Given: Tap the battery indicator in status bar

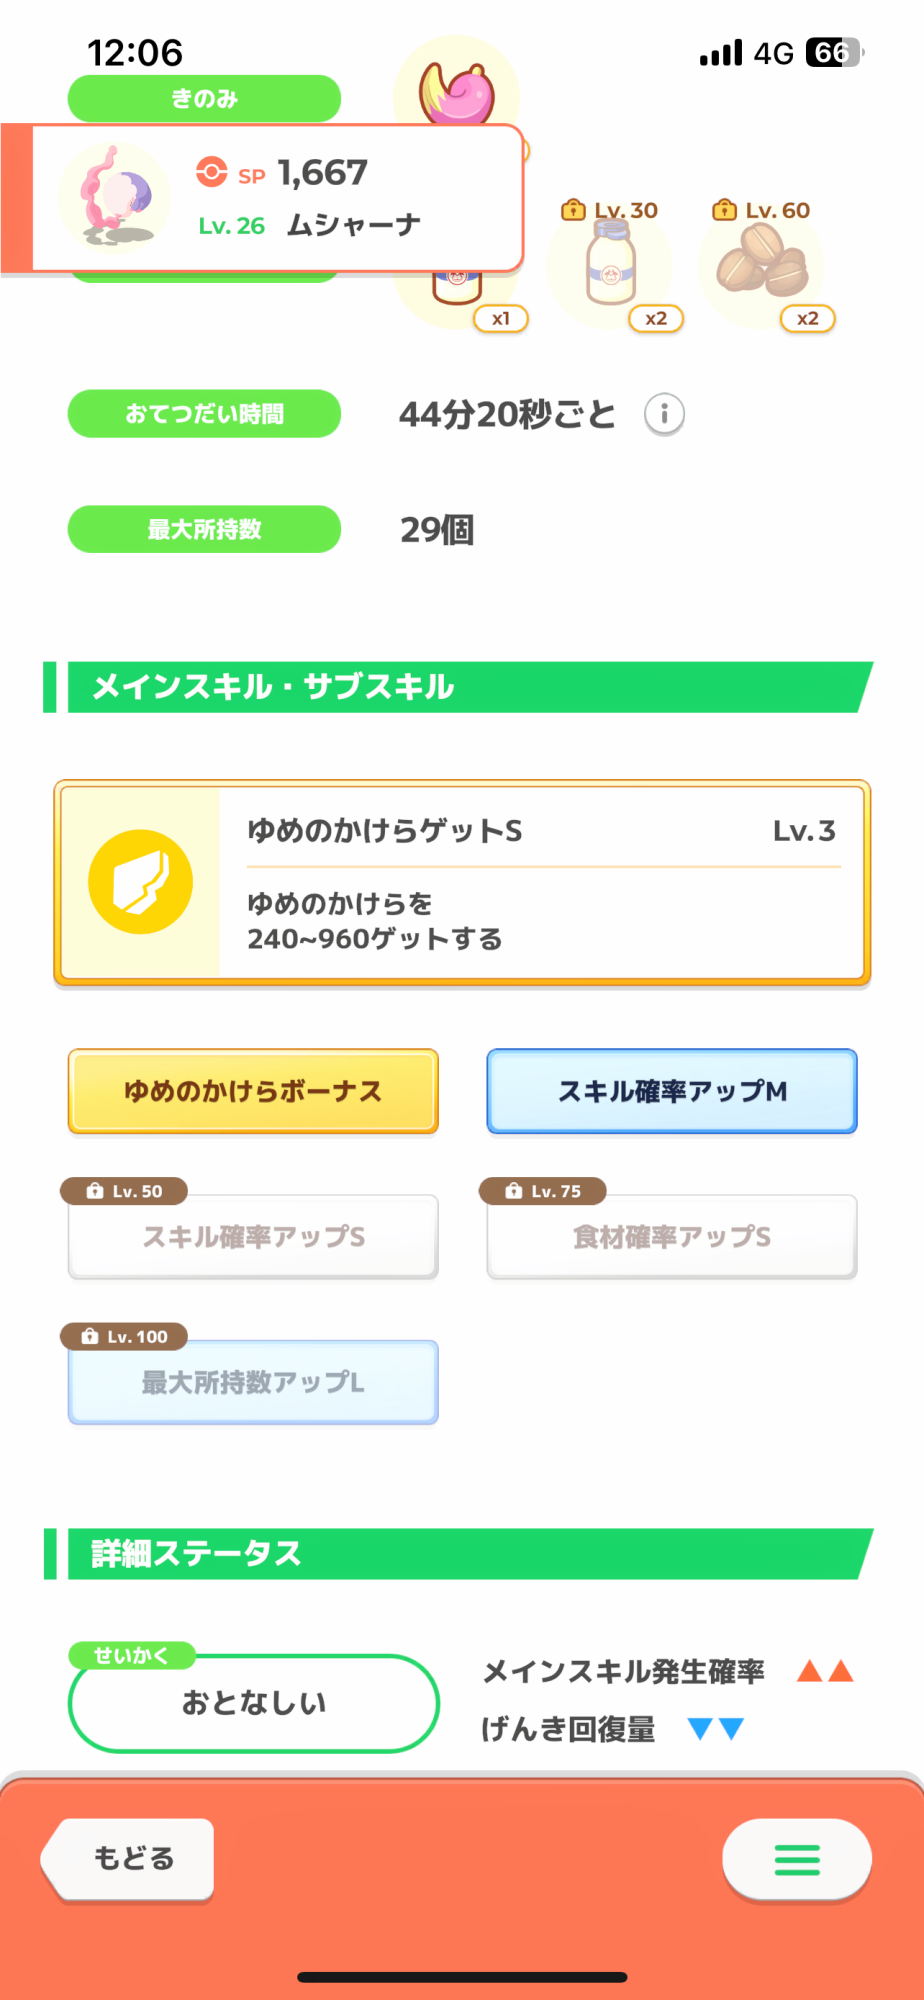Looking at the screenshot, I should [833, 52].
